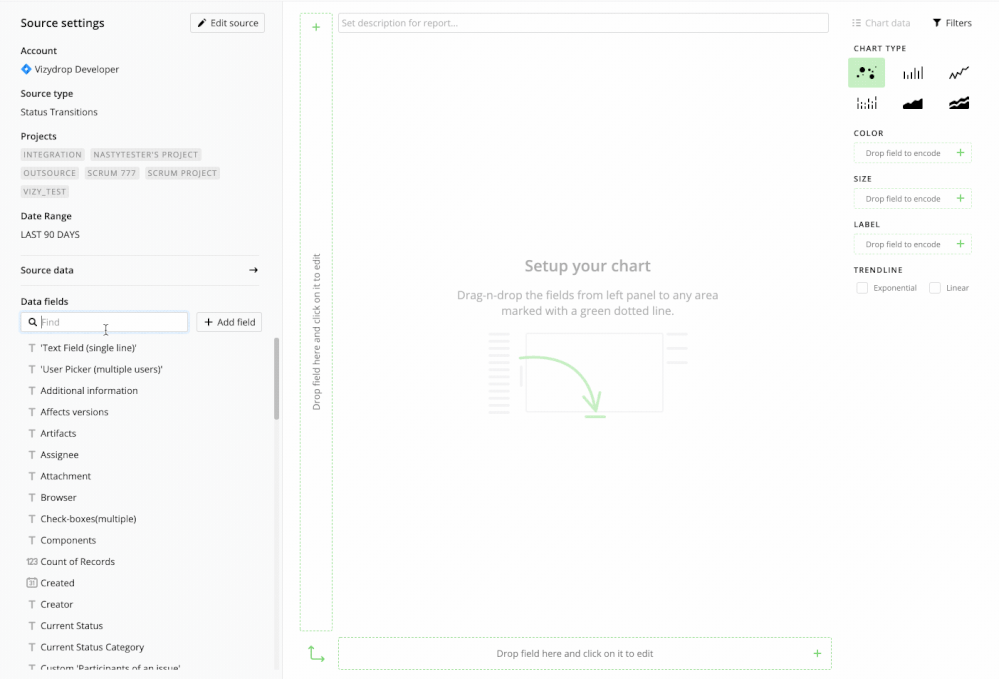Choose the line chart type
Screen dimensions: 999x679
[958, 72]
